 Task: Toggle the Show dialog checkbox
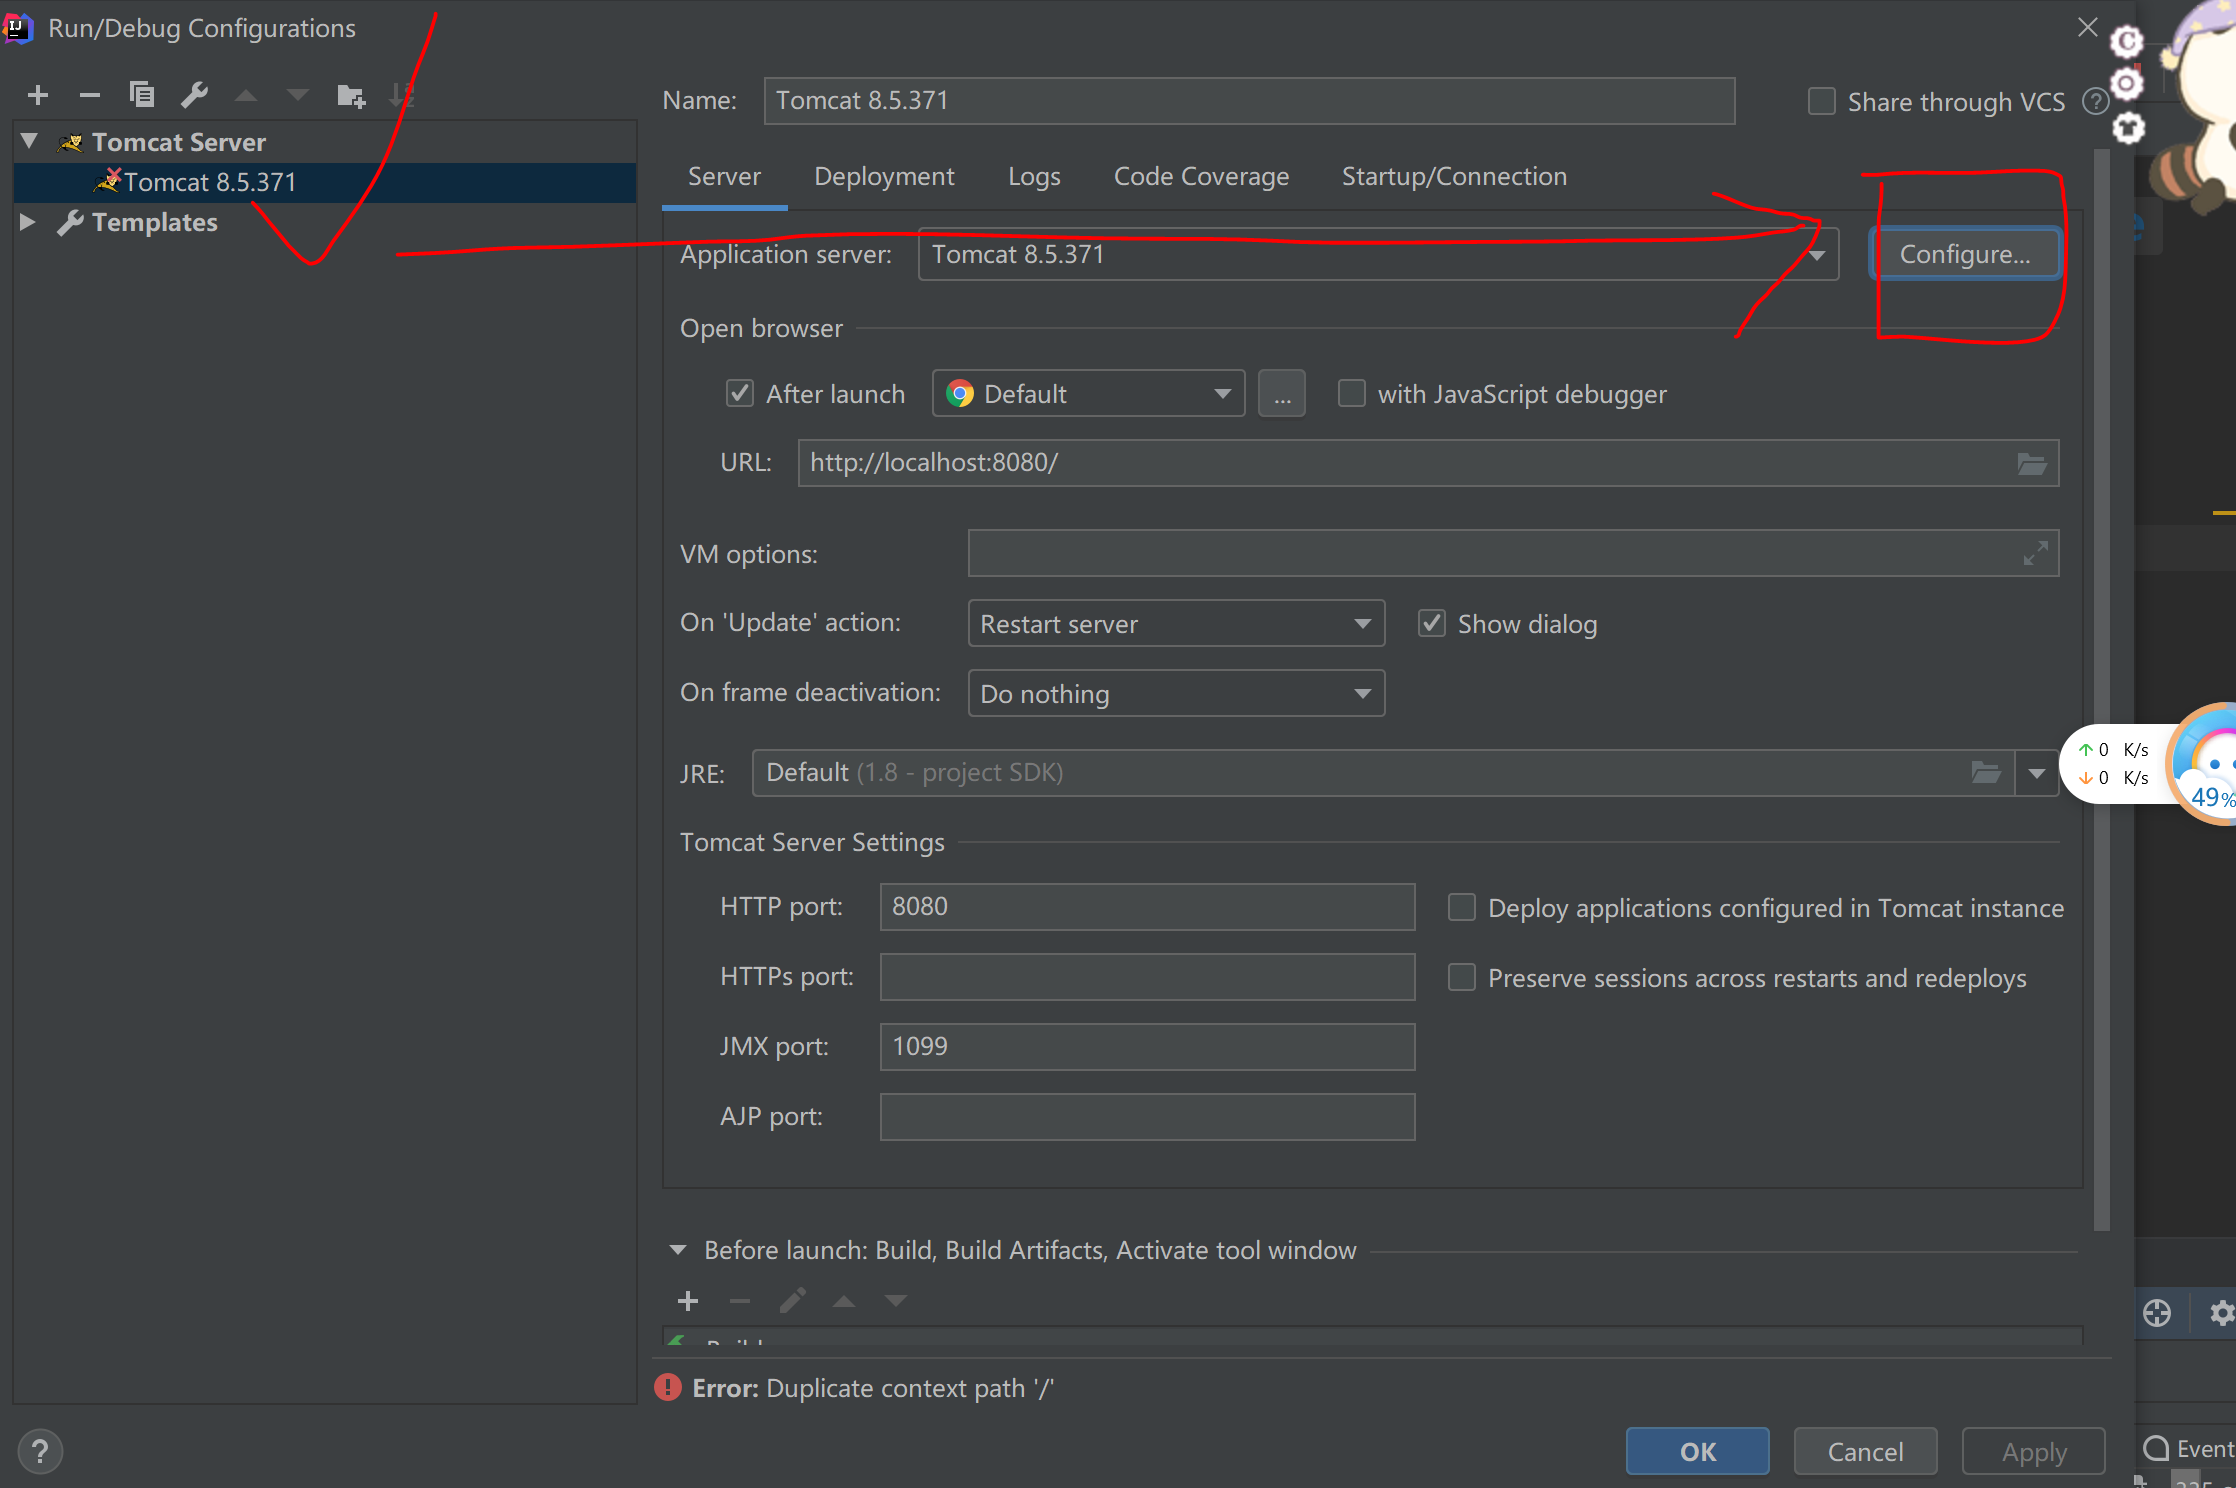(x=1432, y=624)
